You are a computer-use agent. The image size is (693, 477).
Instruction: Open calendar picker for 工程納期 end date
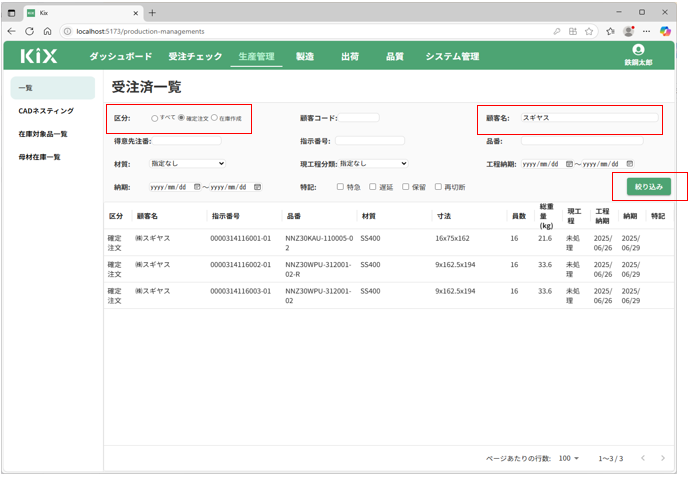coord(630,164)
